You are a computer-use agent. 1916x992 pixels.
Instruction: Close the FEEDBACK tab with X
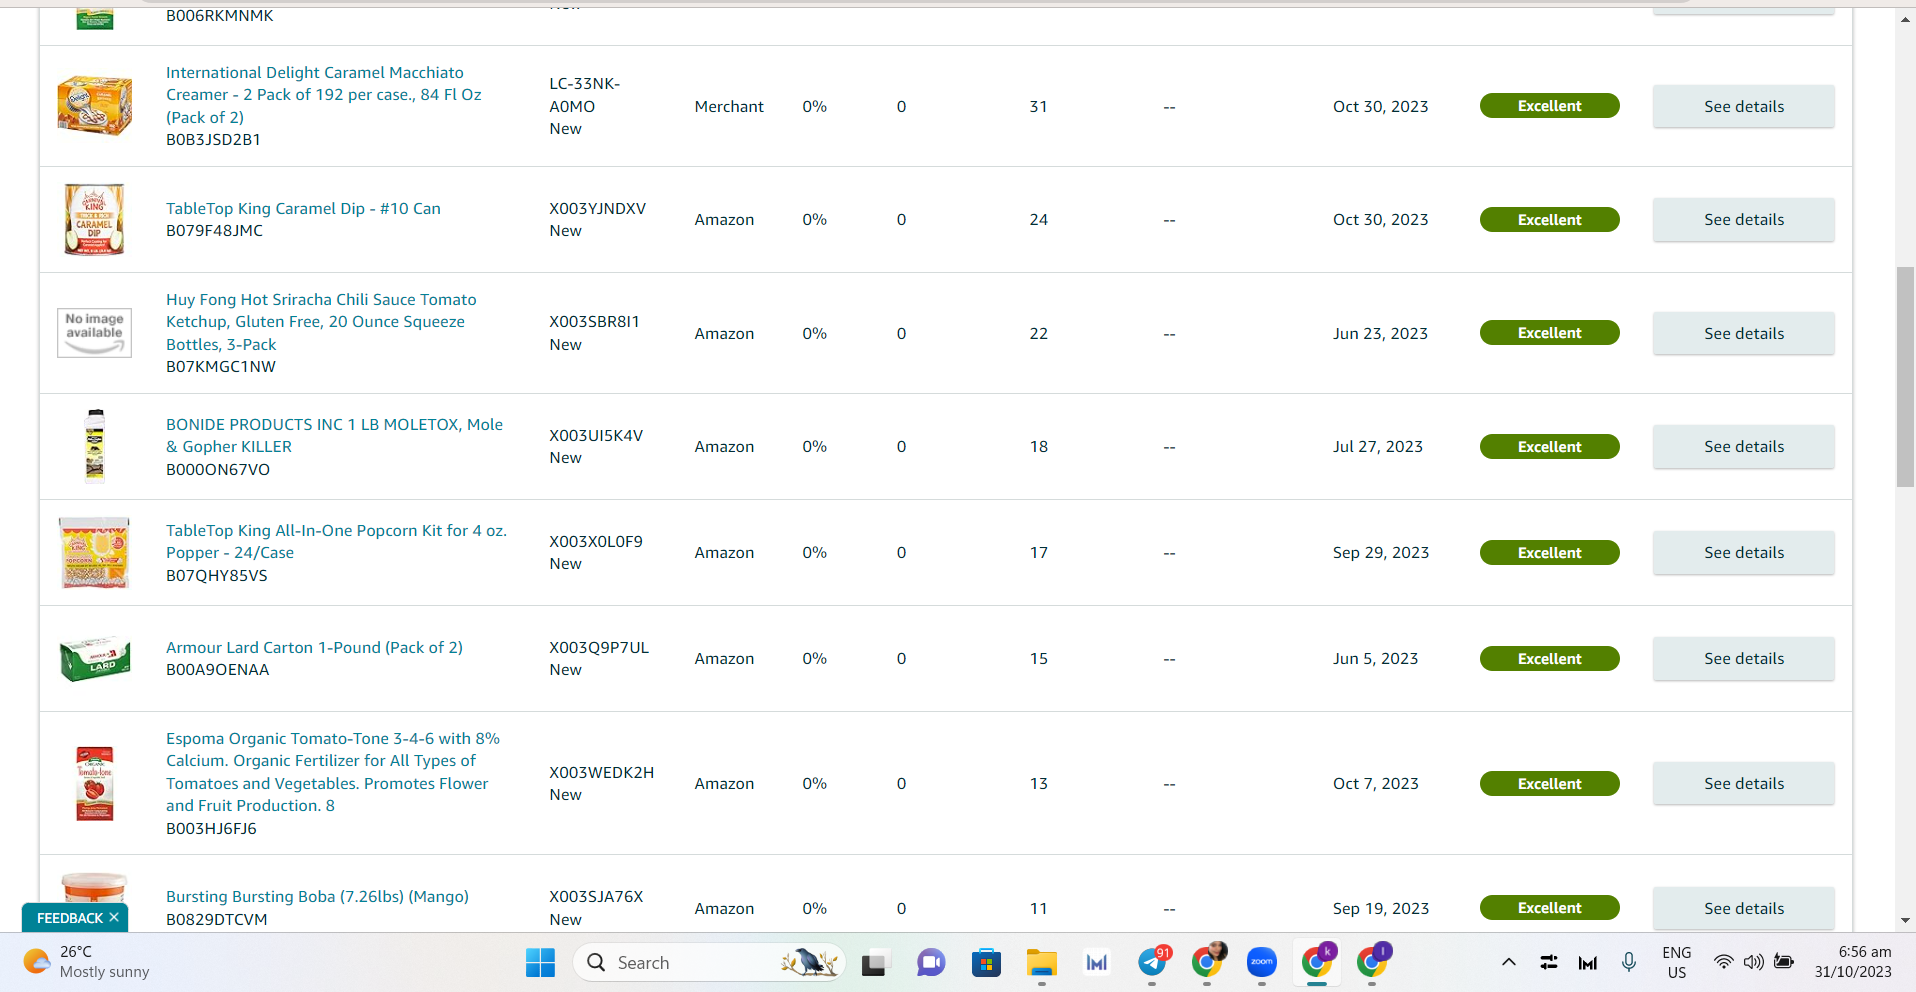(x=114, y=917)
